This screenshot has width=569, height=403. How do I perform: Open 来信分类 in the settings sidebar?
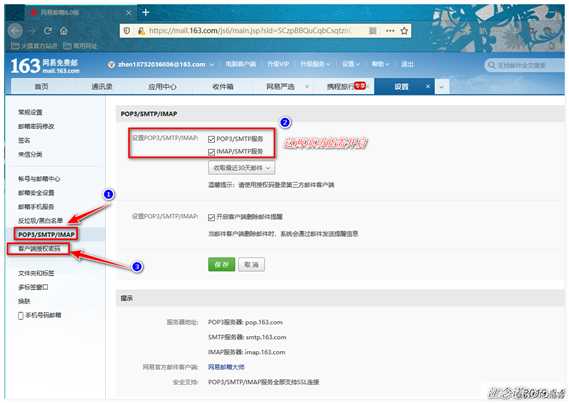tap(30, 154)
